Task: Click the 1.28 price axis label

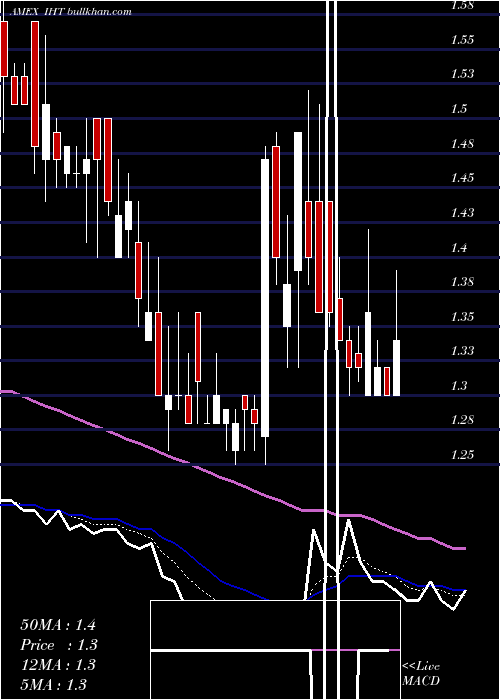Action: 462,420
